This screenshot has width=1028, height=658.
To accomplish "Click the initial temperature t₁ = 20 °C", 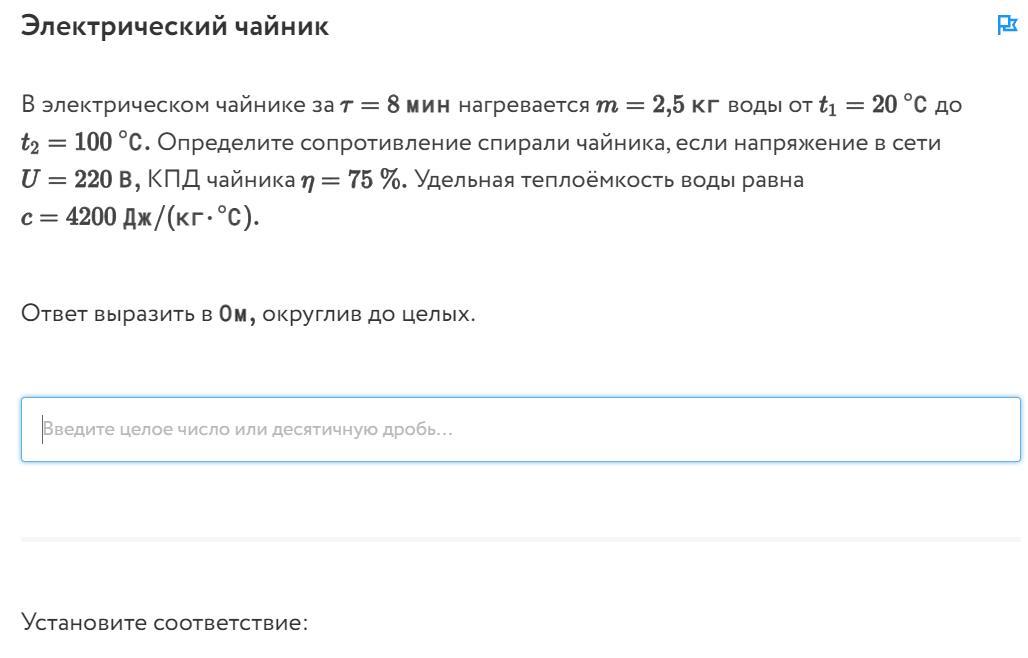I will pos(873,105).
